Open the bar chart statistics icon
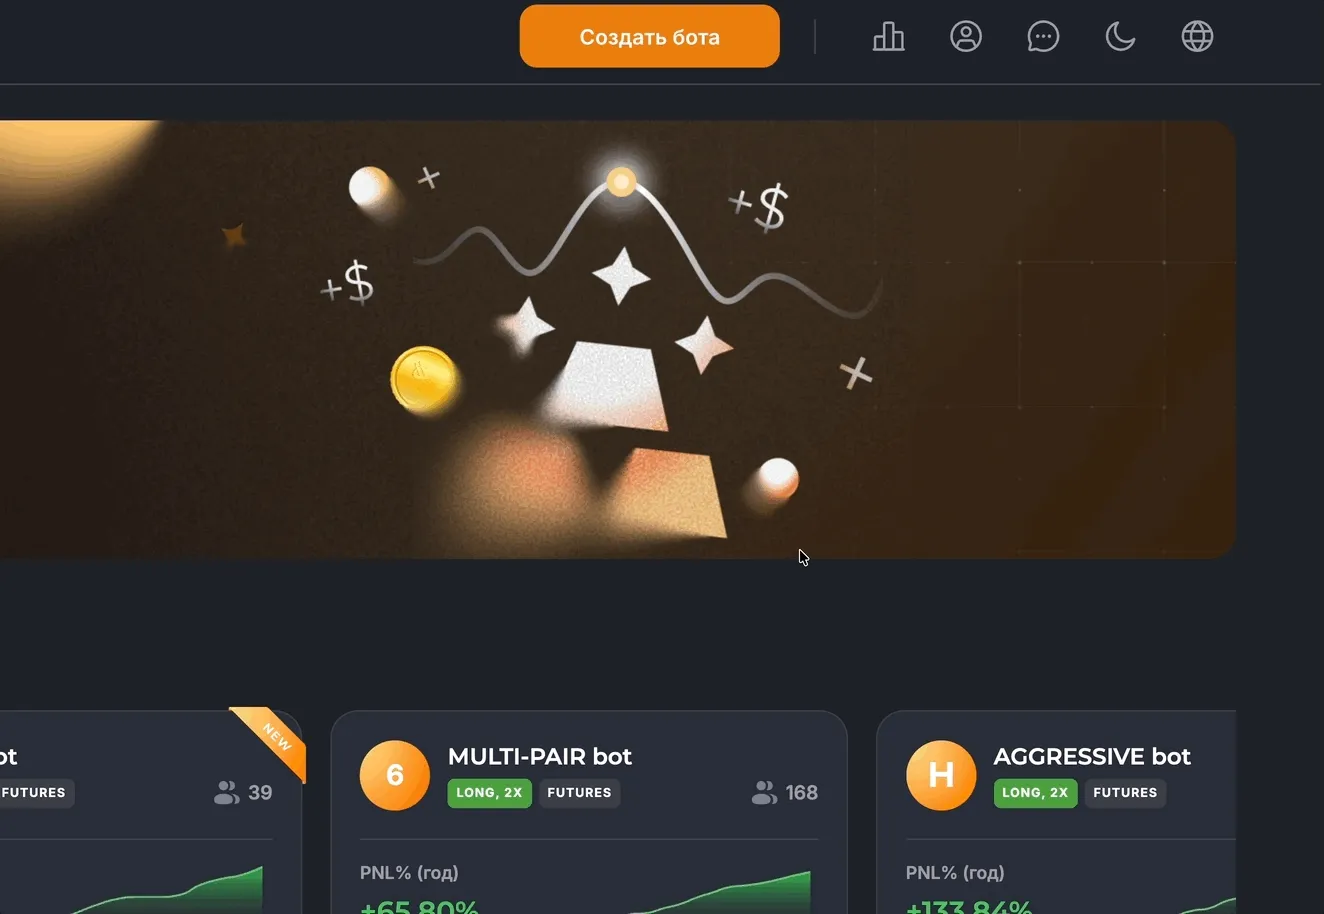This screenshot has height=914, width=1324. [888, 37]
